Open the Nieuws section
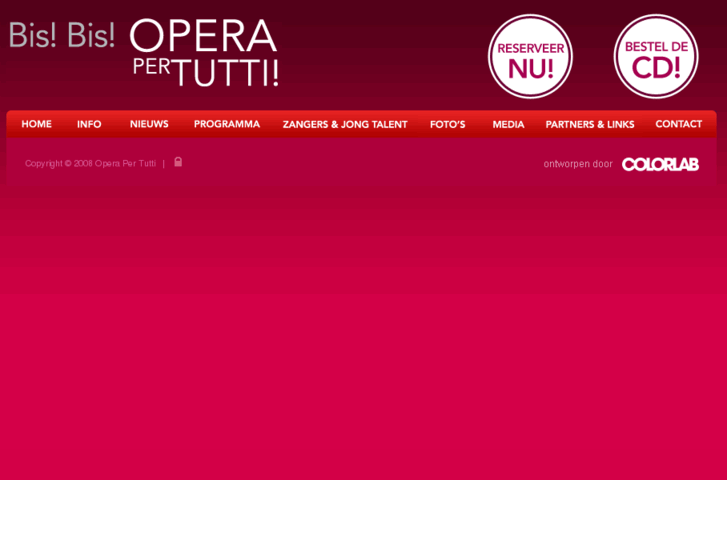The height and width of the screenshot is (545, 727). point(149,124)
